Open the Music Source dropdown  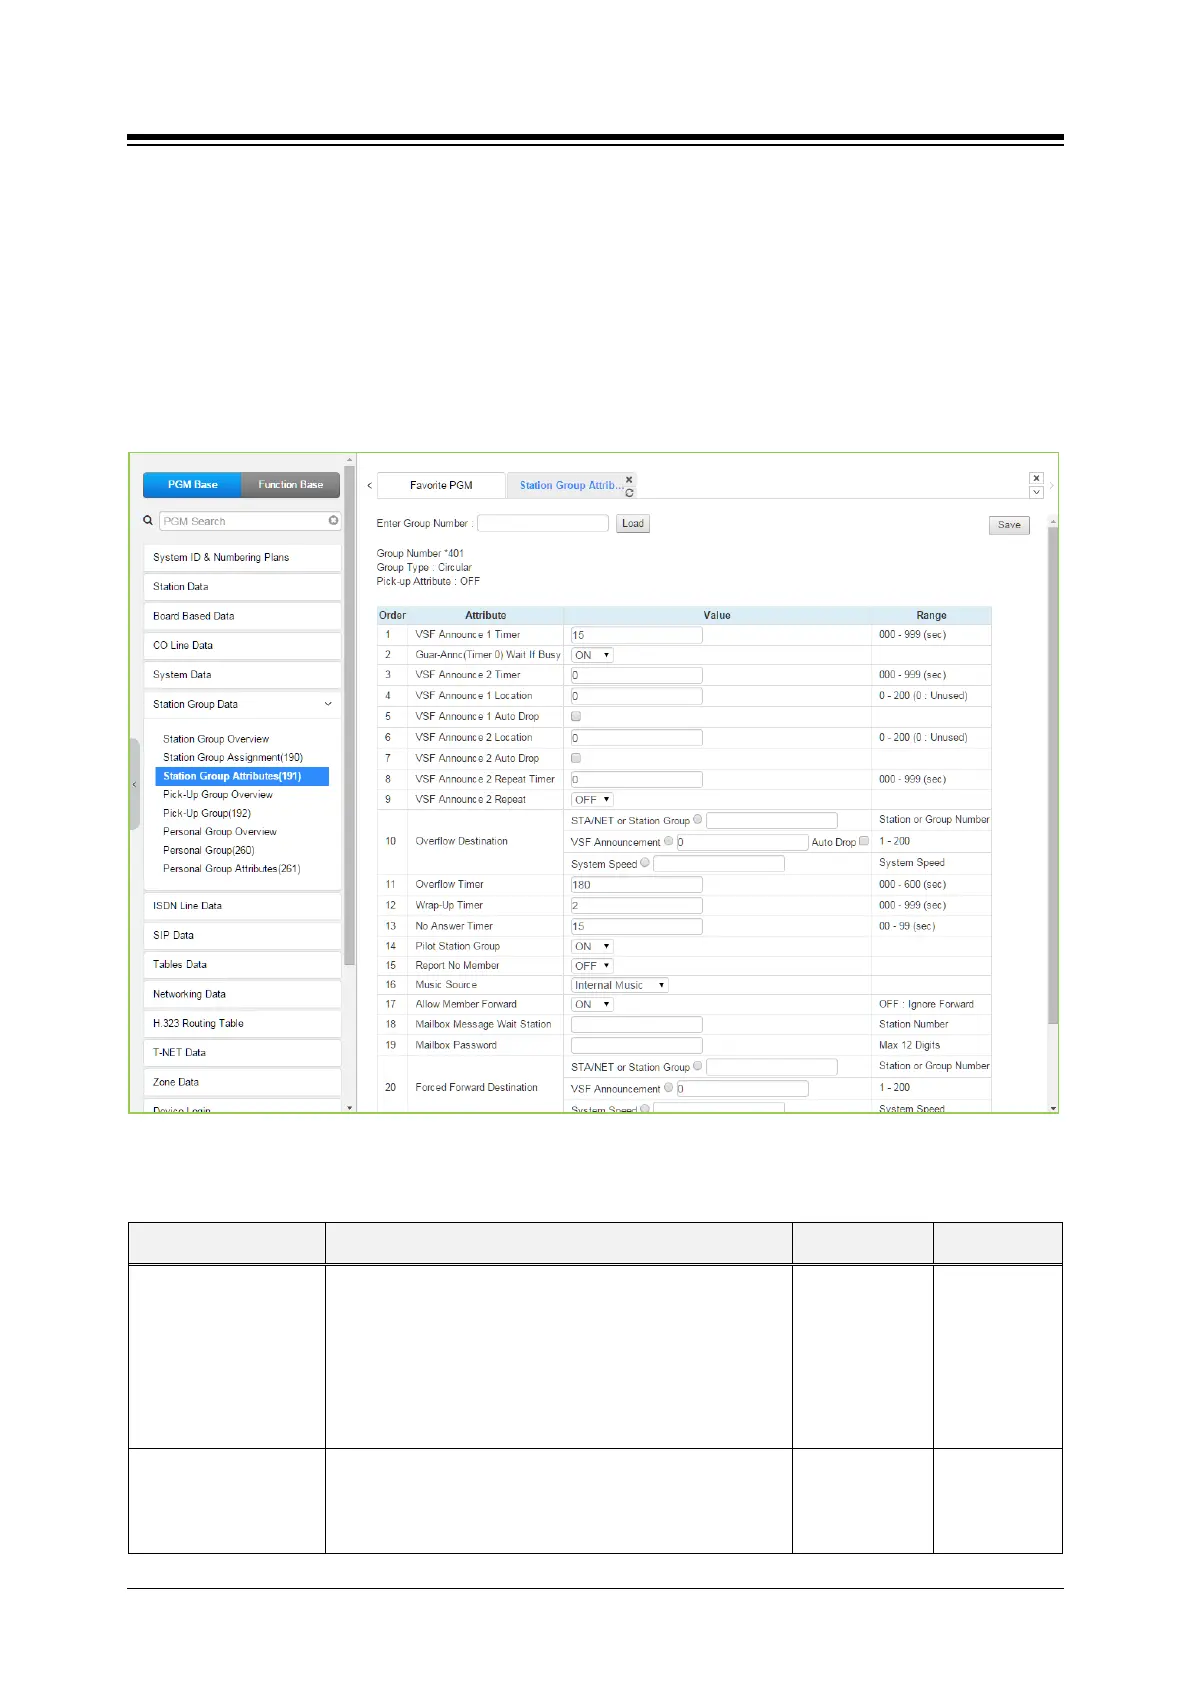619,985
